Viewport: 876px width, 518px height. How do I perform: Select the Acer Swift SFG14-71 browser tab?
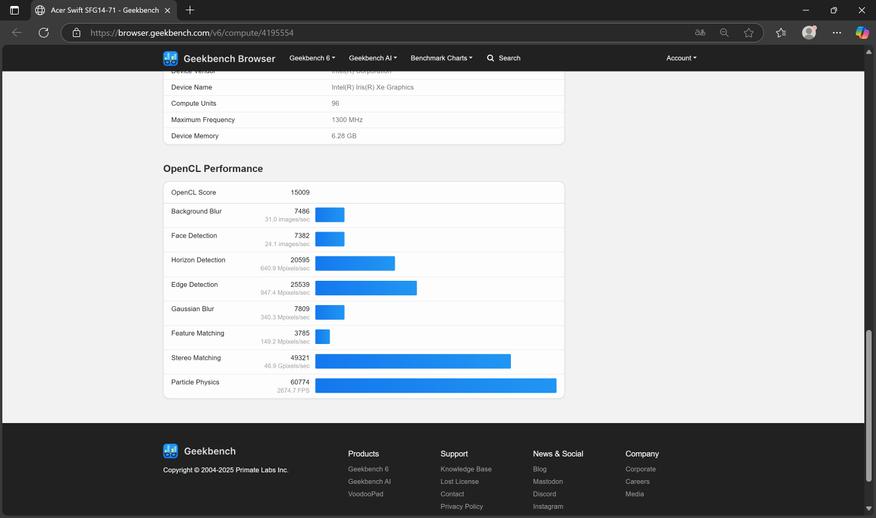tap(100, 10)
